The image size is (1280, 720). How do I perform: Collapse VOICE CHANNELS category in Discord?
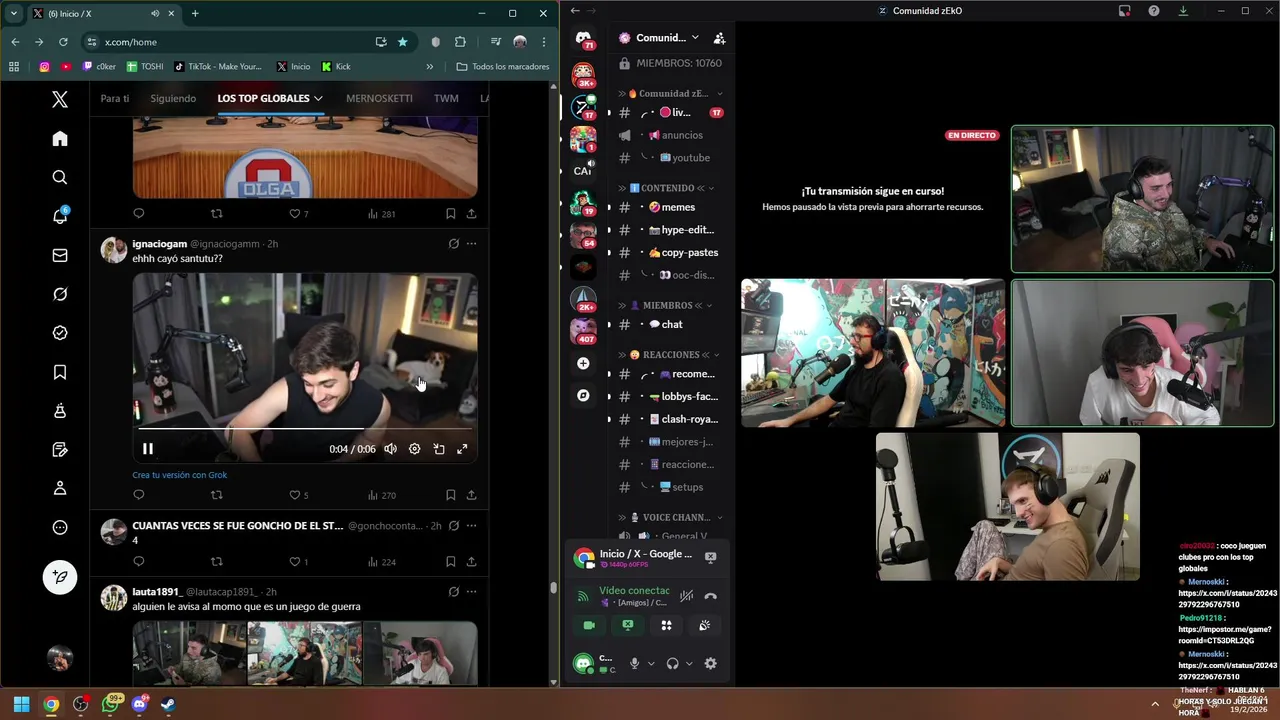670,517
